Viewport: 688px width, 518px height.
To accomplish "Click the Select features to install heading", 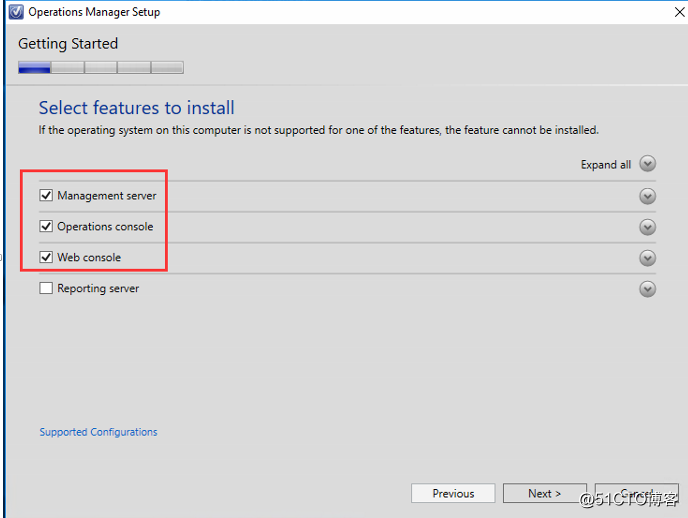I will [136, 108].
